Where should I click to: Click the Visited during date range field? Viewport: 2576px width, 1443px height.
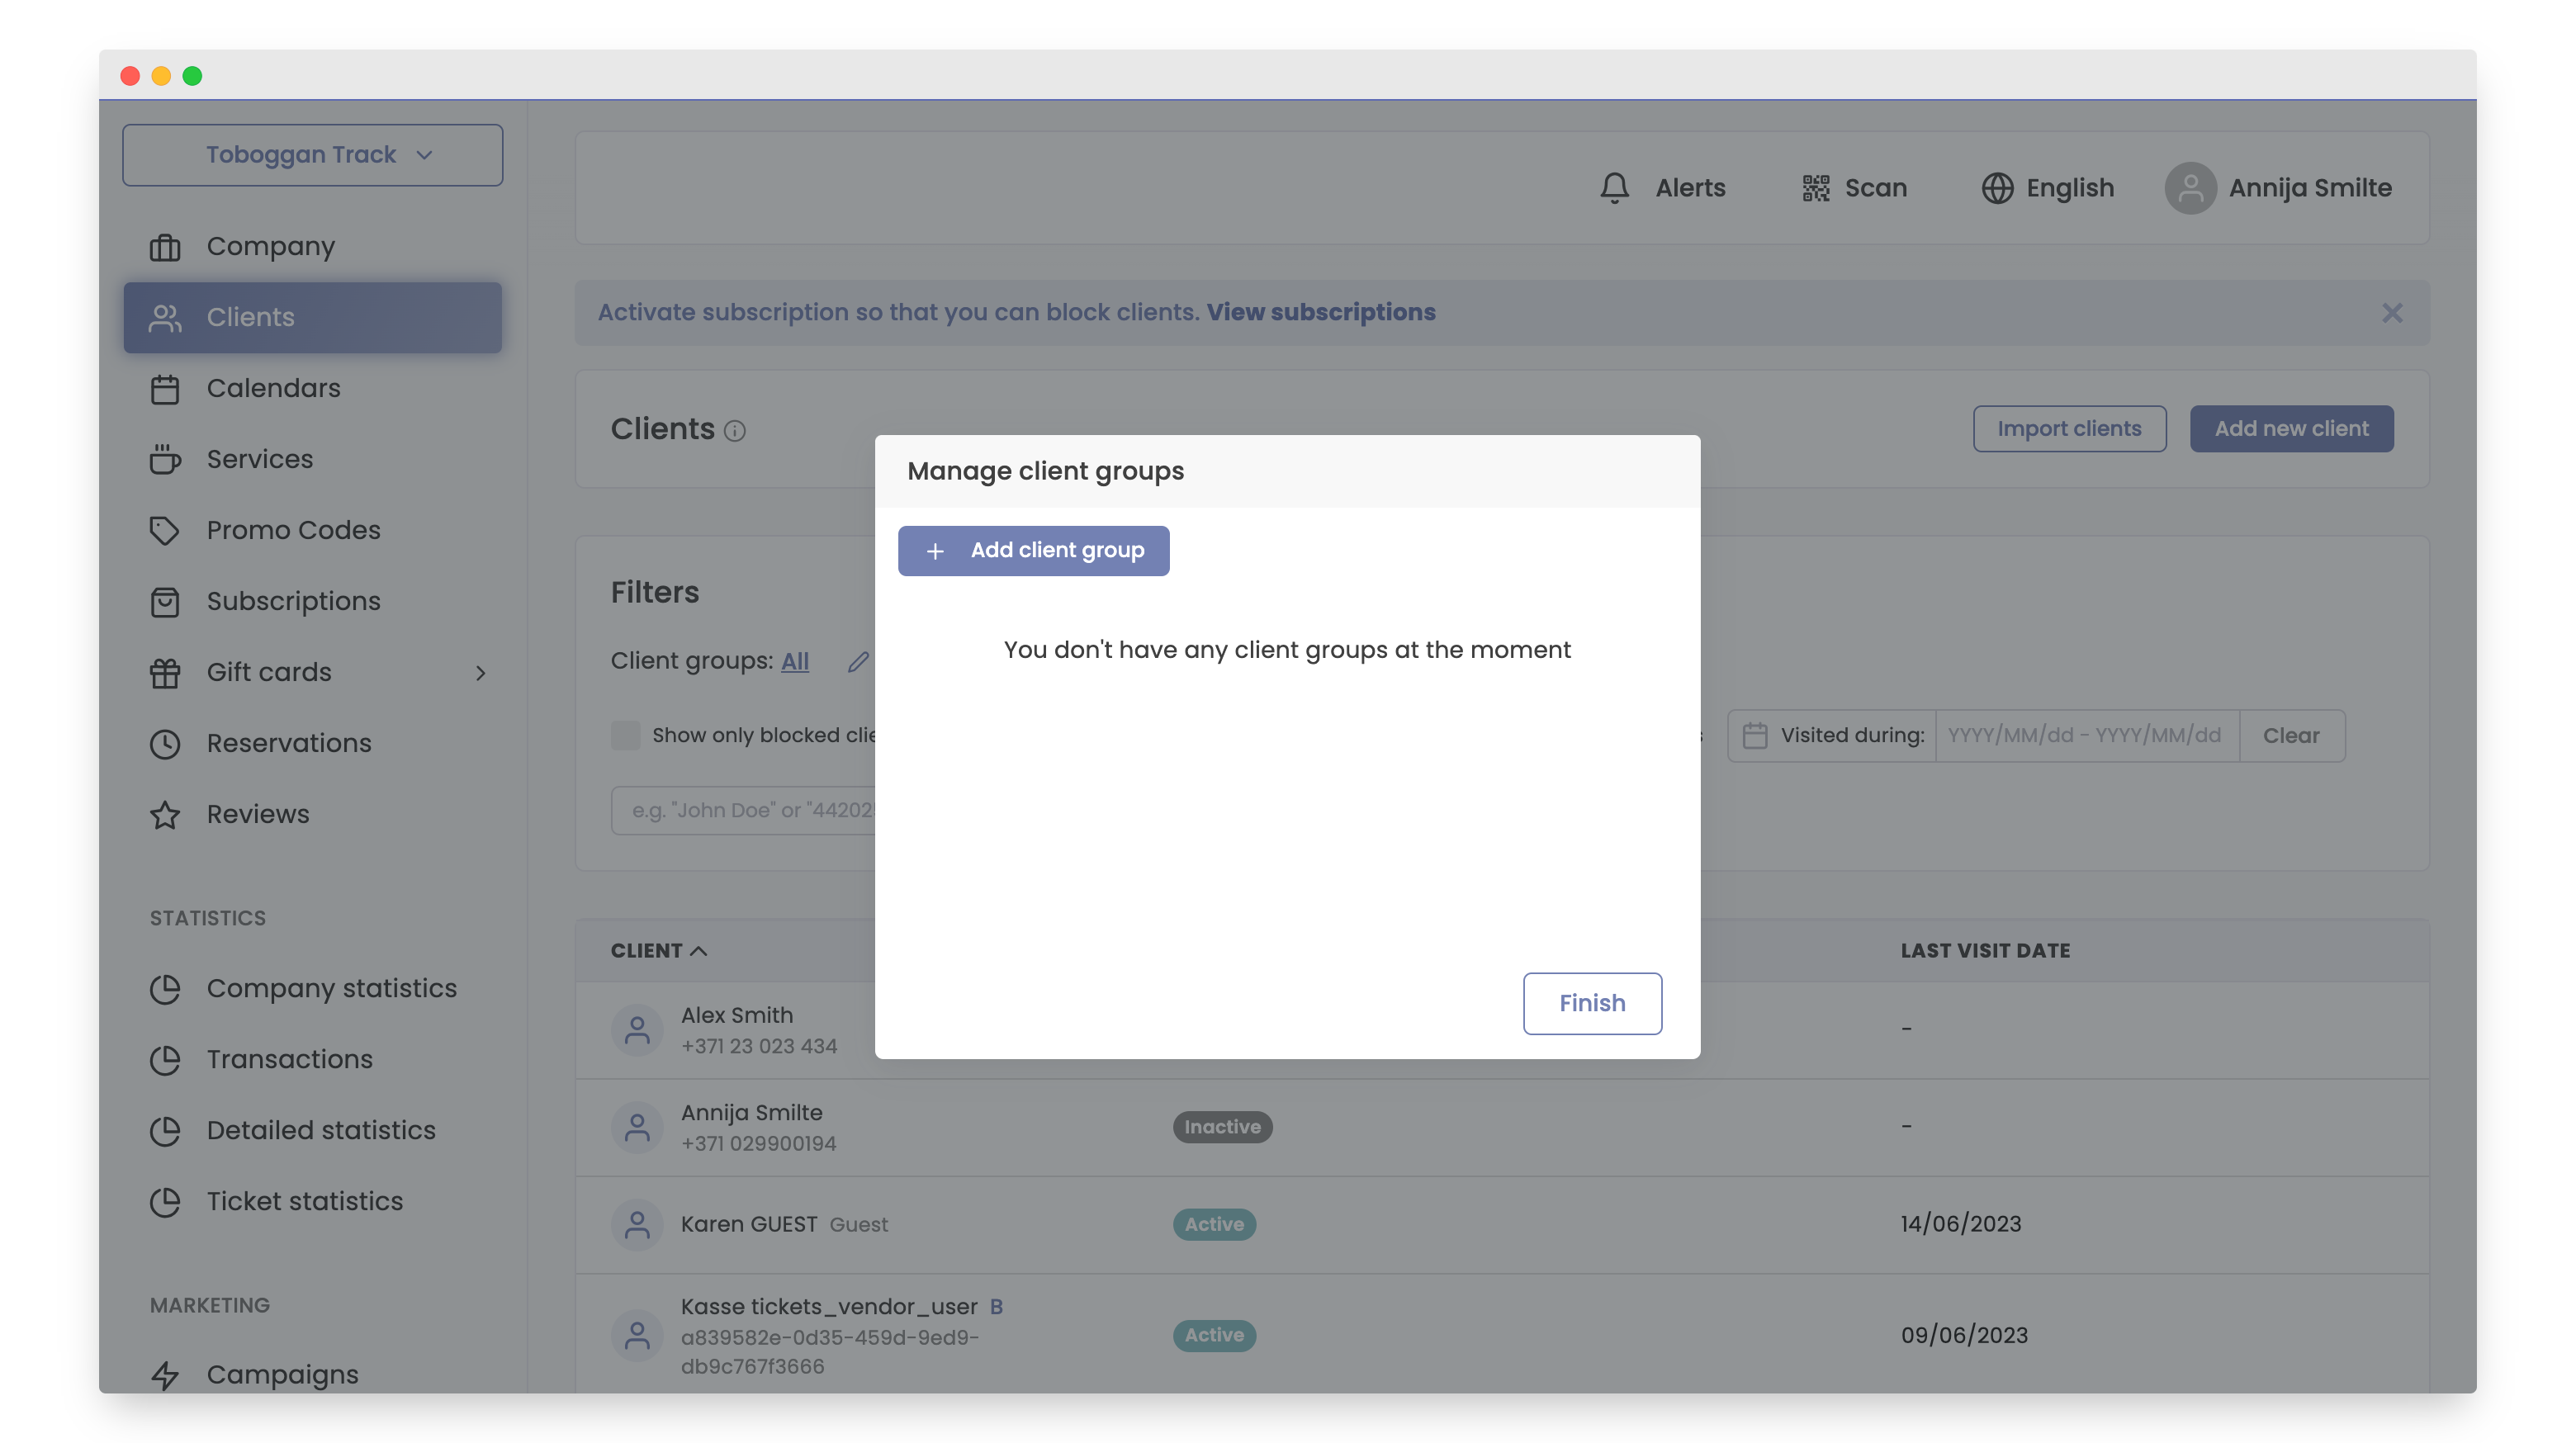coord(2085,736)
